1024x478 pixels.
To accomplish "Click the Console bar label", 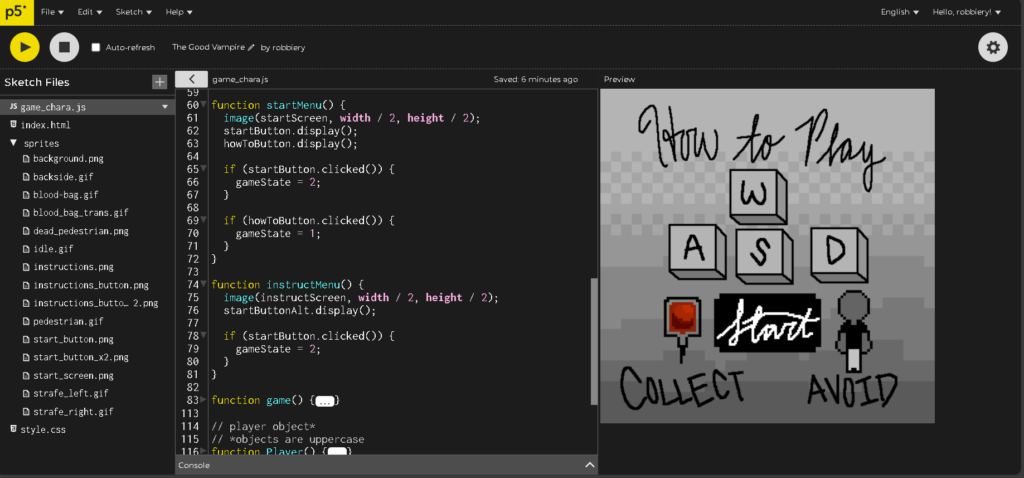I will tap(194, 466).
